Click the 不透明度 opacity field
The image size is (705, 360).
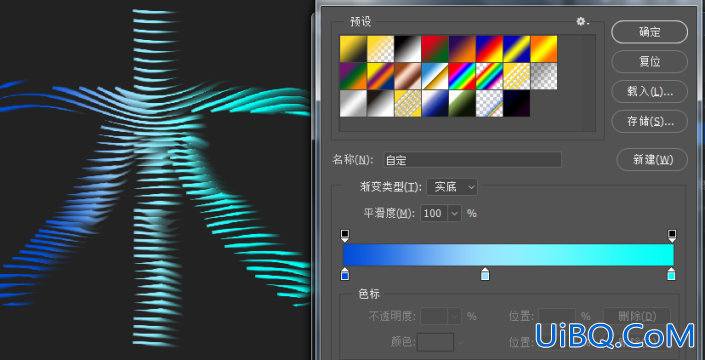click(x=434, y=316)
